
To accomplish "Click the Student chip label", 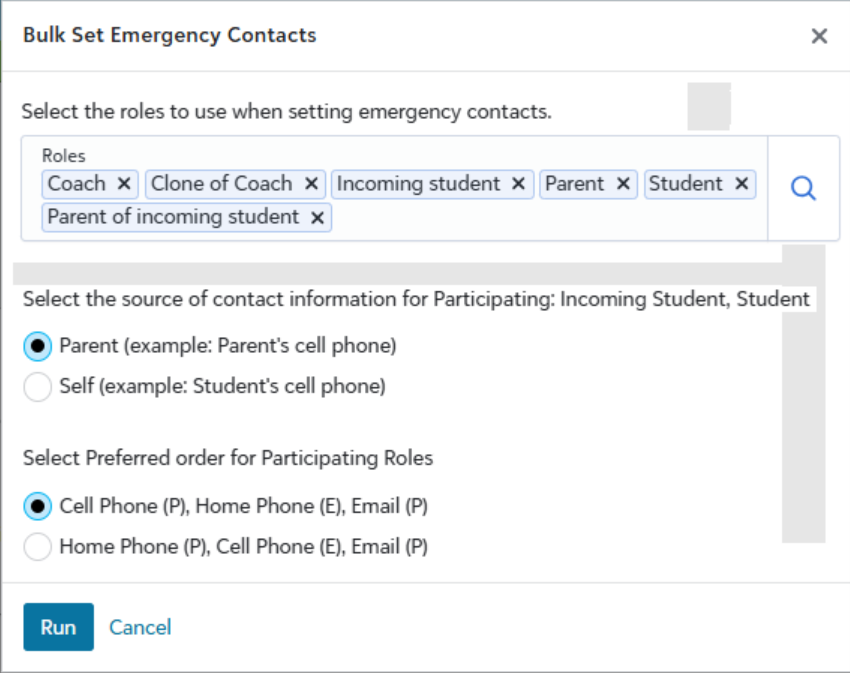I will click(x=685, y=184).
